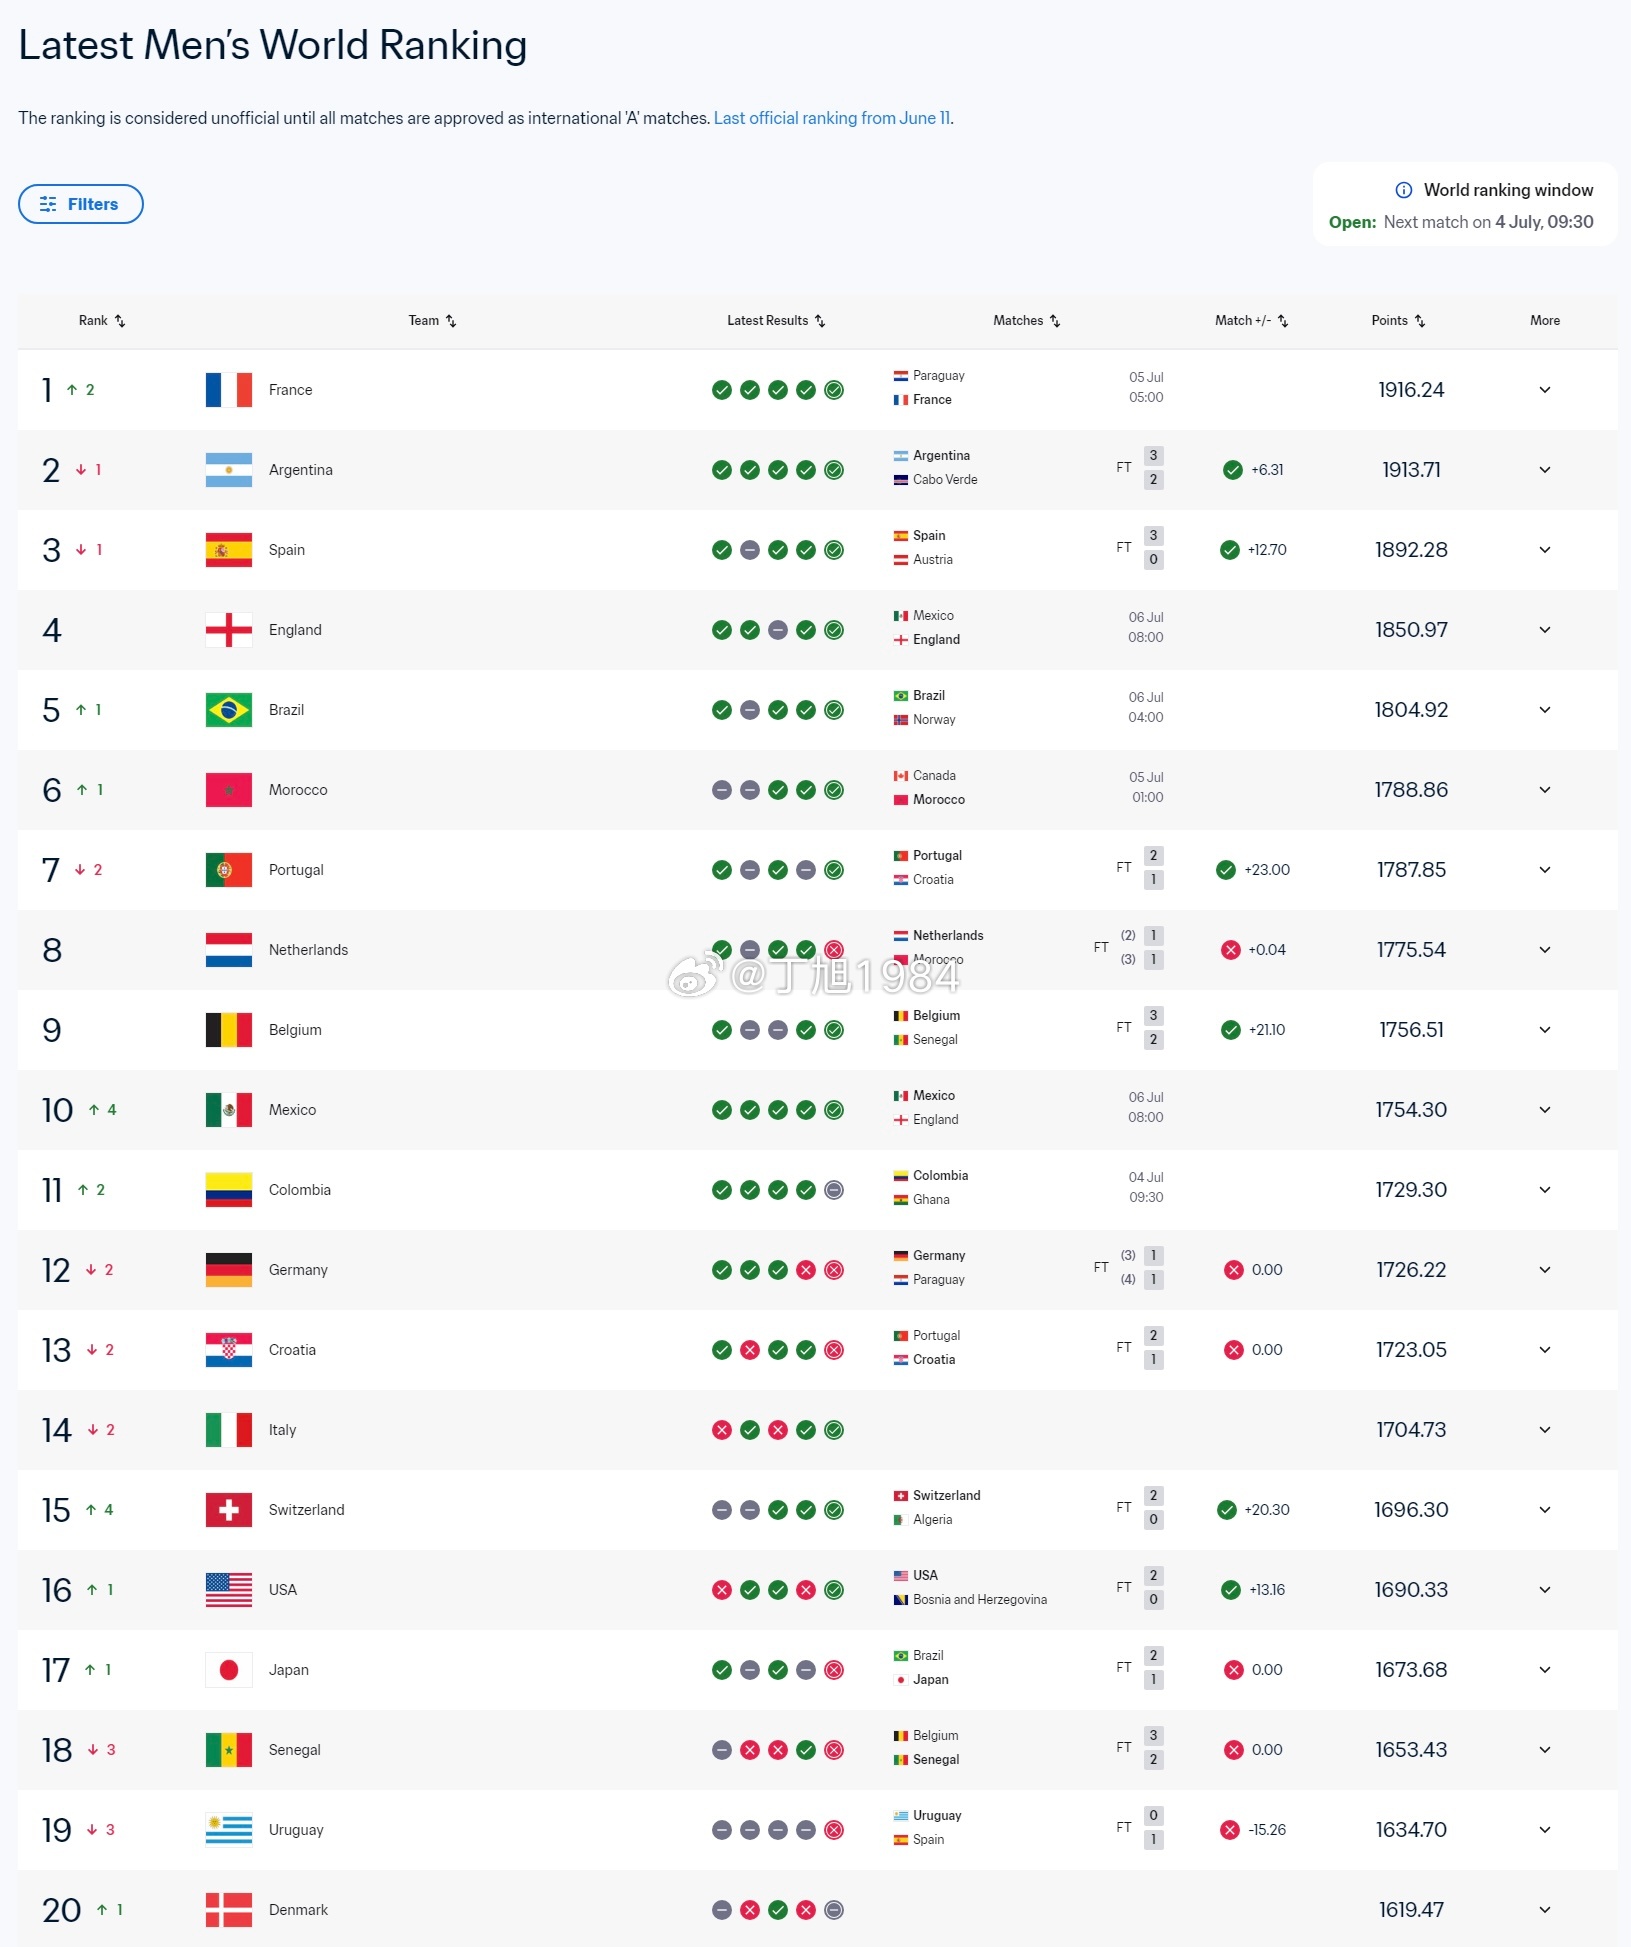Click the Netherlands flag icon
This screenshot has width=1631, height=1947.
coord(229,950)
